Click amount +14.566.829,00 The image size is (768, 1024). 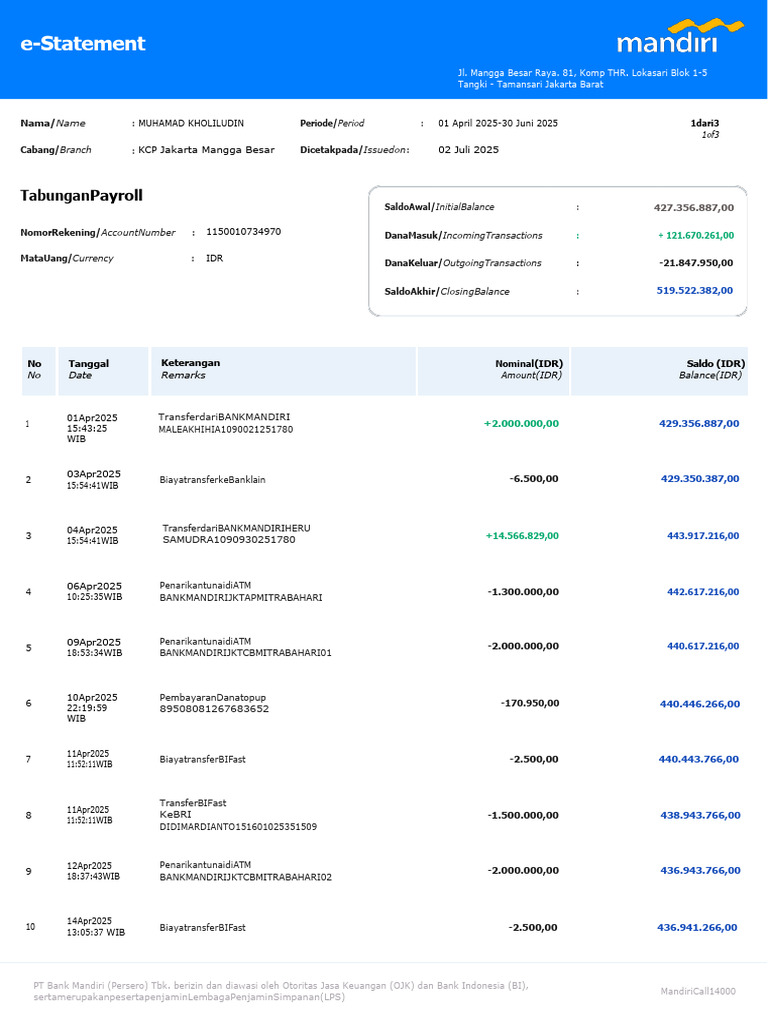tap(522, 536)
